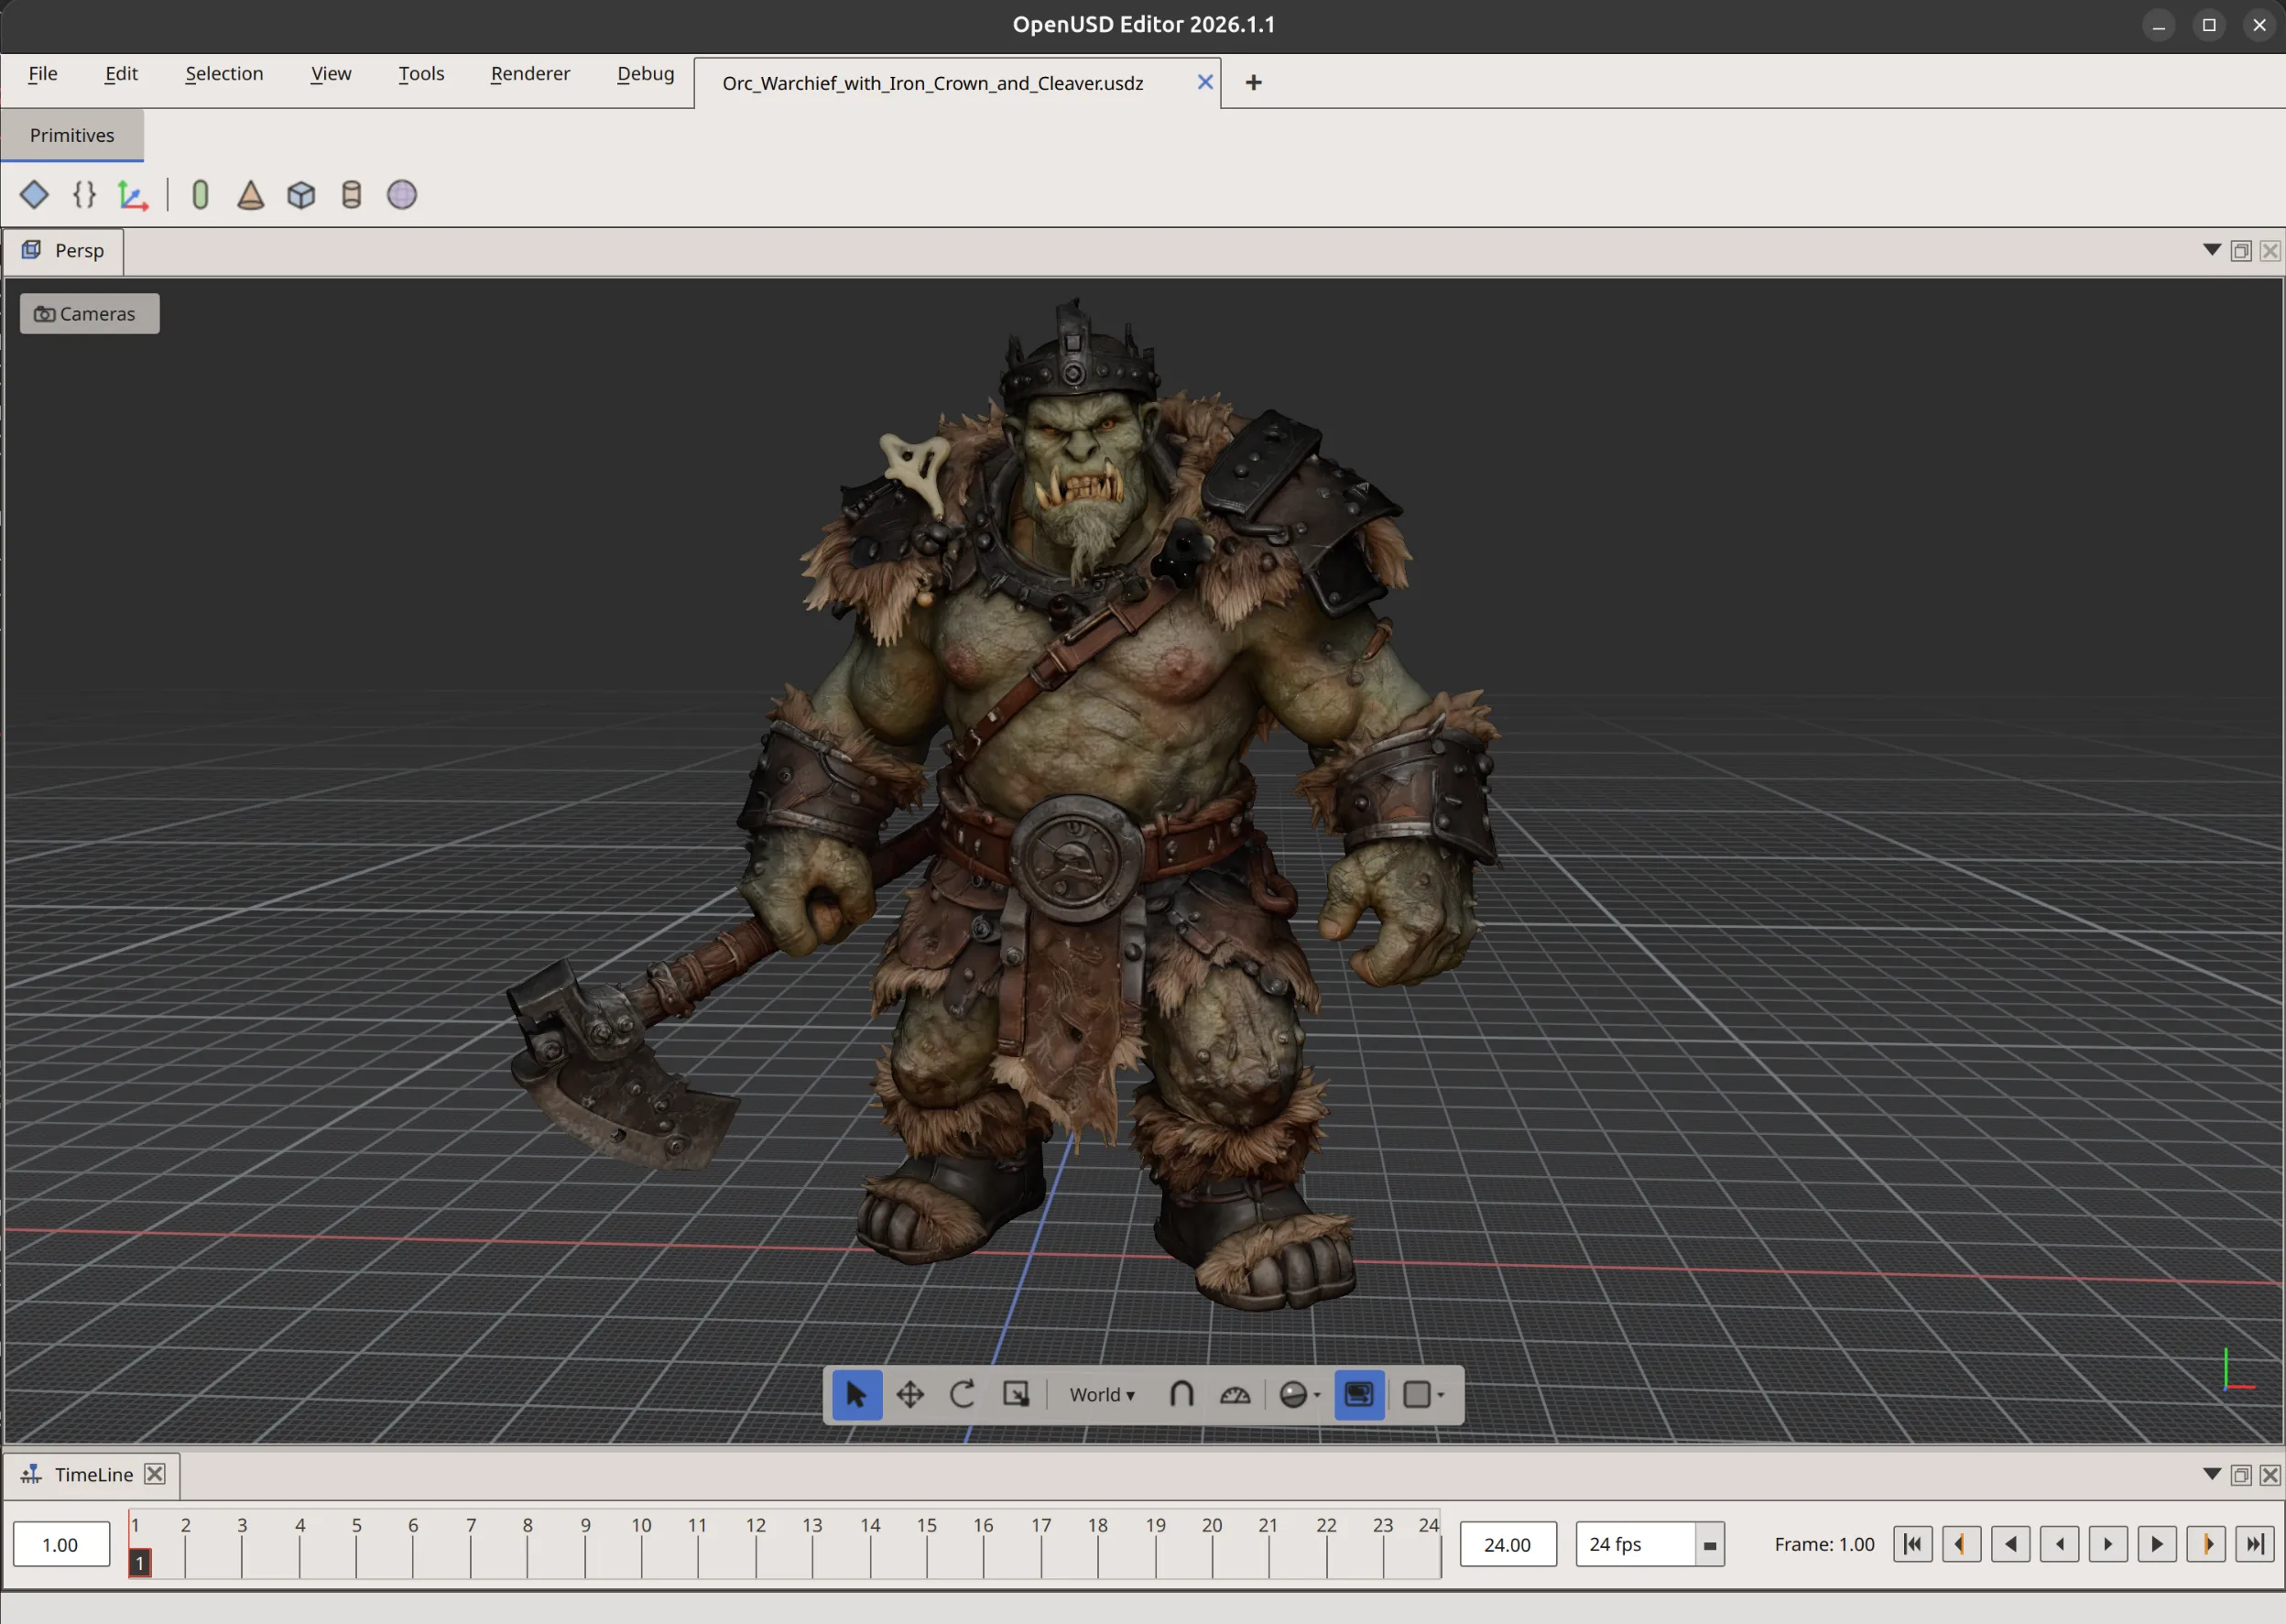Screen dimensions: 2286x1624
Task: Toggle the blue highlighted camera view icon
Action: click(x=1359, y=1395)
